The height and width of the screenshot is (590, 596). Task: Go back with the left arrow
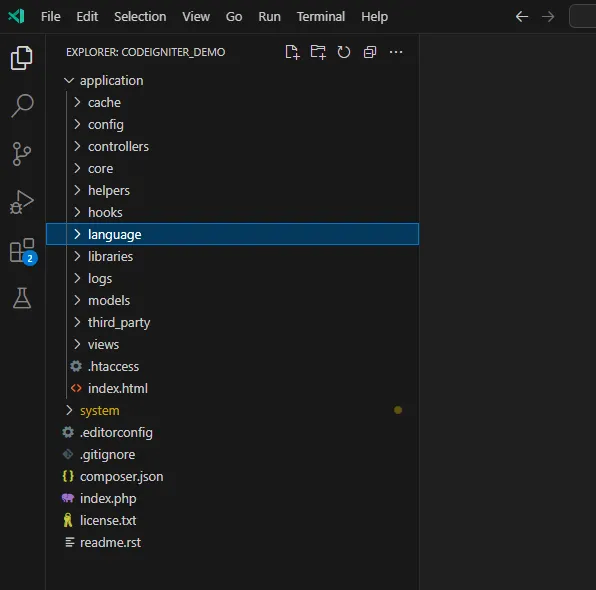(522, 17)
